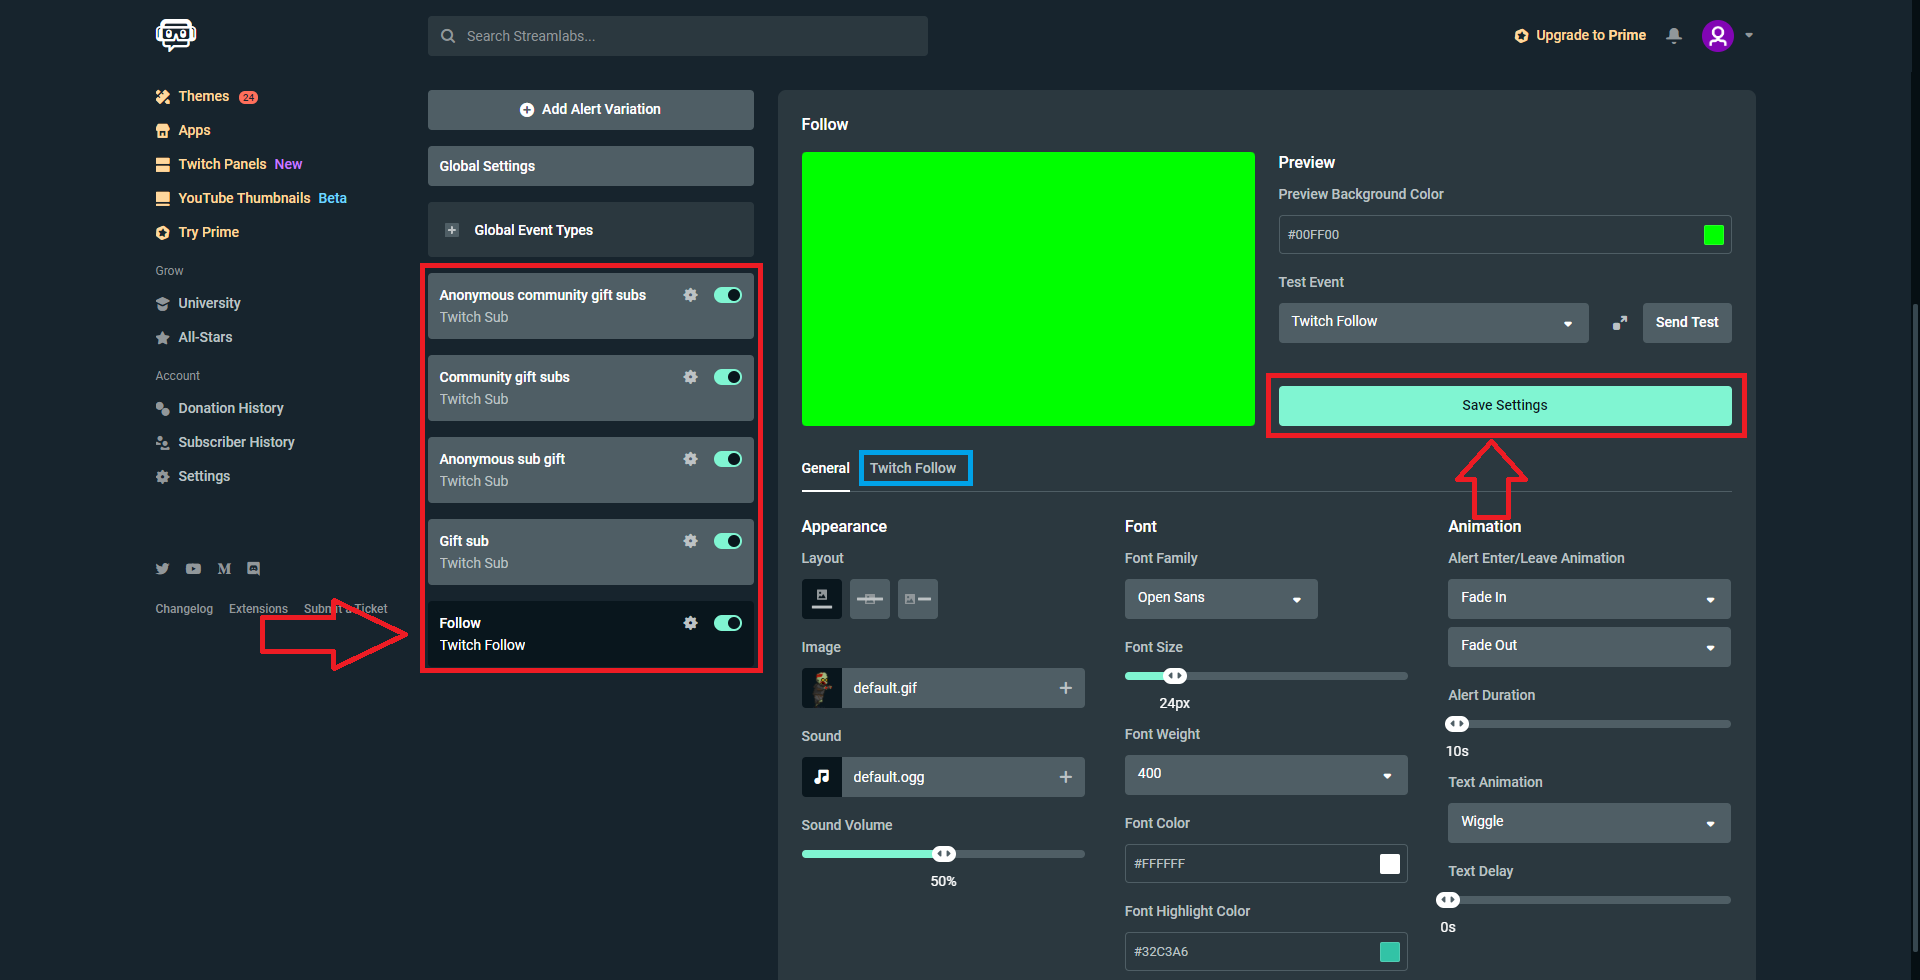Toggle Gift sub alert off
The width and height of the screenshot is (1920, 980).
coord(728,541)
